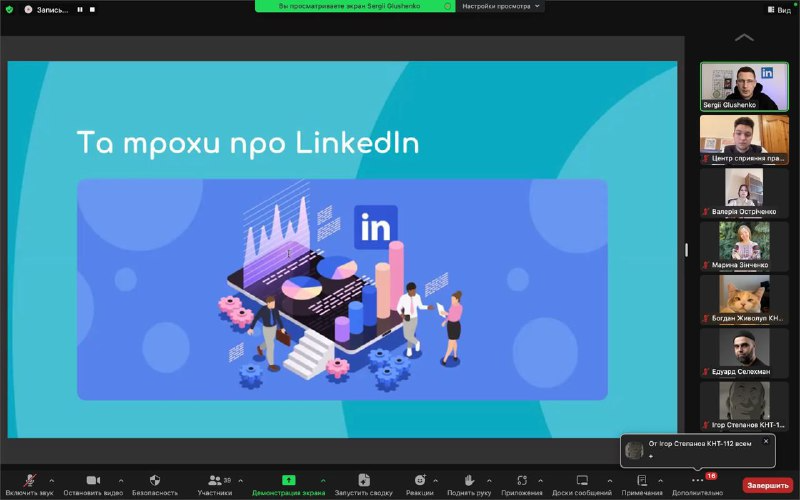
Task: Open the Примечания notes tool
Action: coord(642,481)
